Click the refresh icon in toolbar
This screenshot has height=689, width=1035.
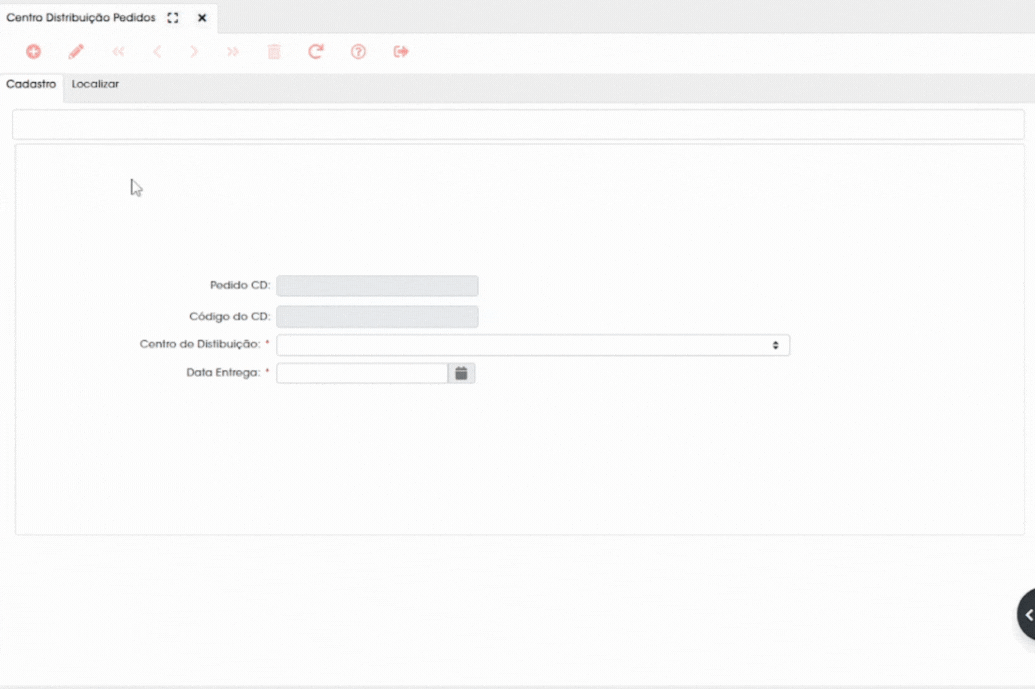click(316, 51)
